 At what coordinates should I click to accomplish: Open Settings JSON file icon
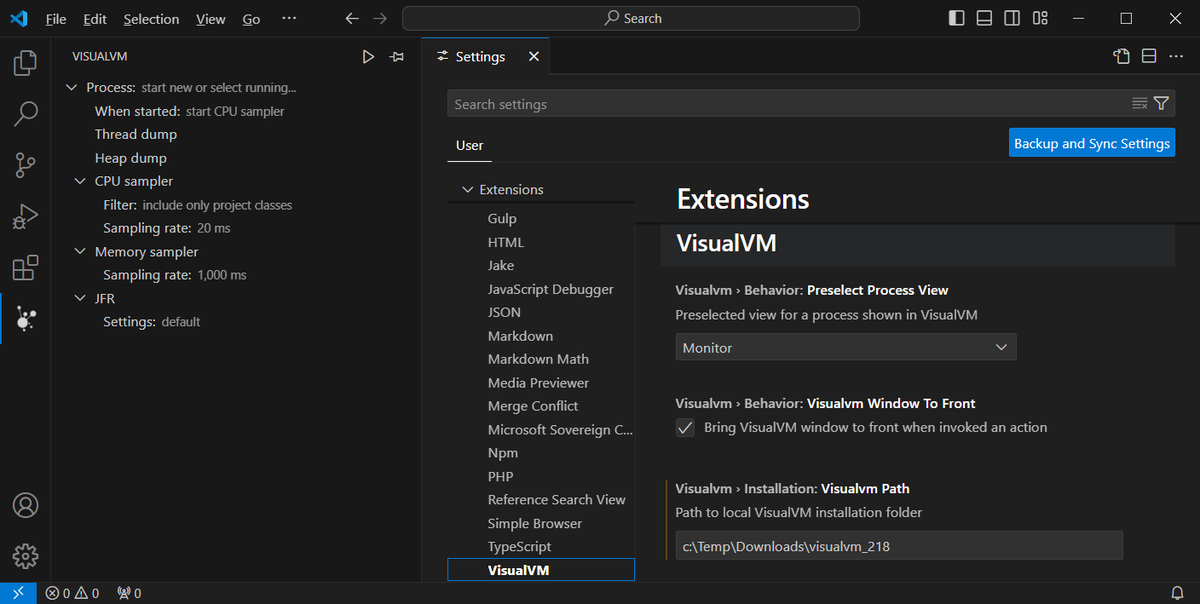click(x=1122, y=56)
